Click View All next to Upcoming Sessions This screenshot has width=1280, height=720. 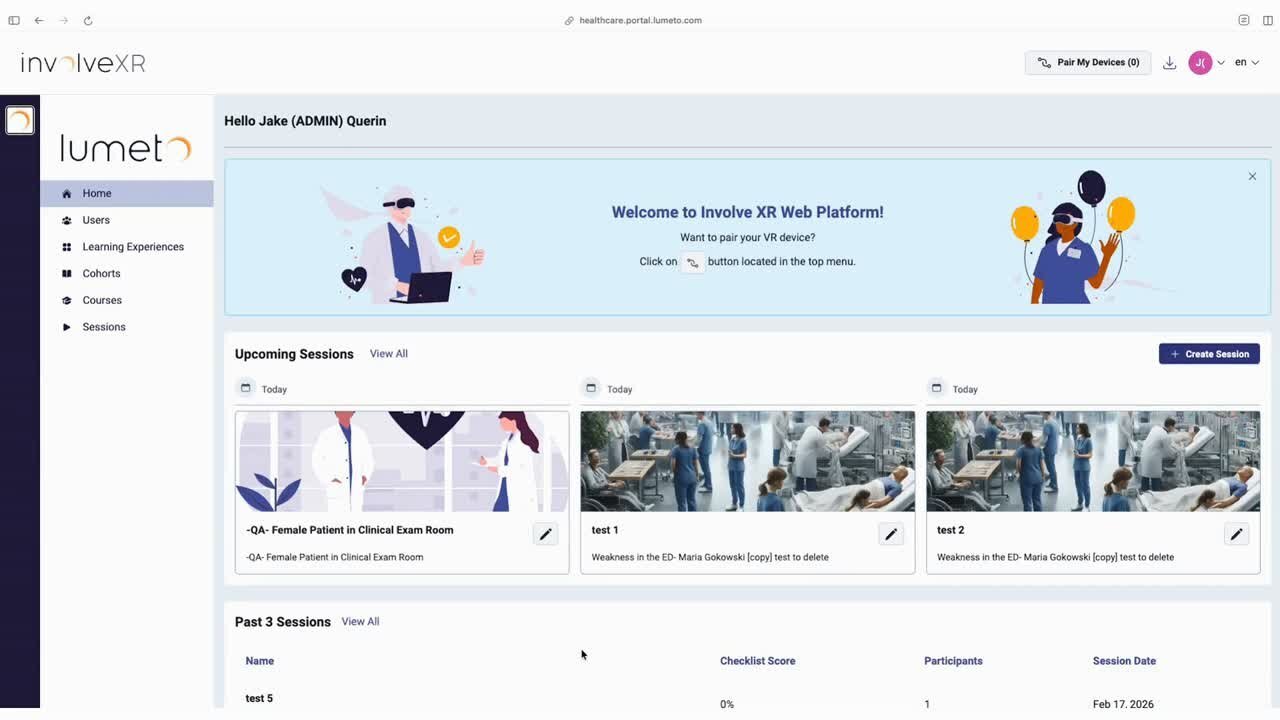tap(389, 354)
